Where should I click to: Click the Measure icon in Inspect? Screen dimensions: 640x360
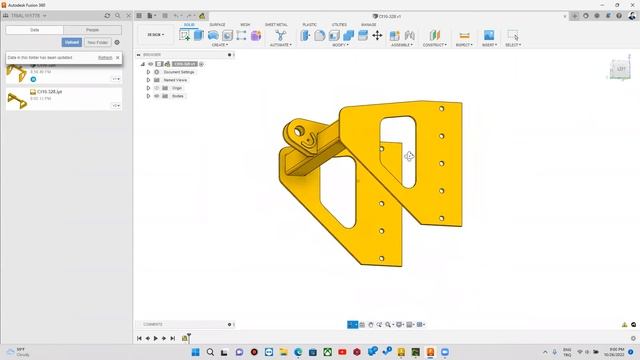pos(464,36)
